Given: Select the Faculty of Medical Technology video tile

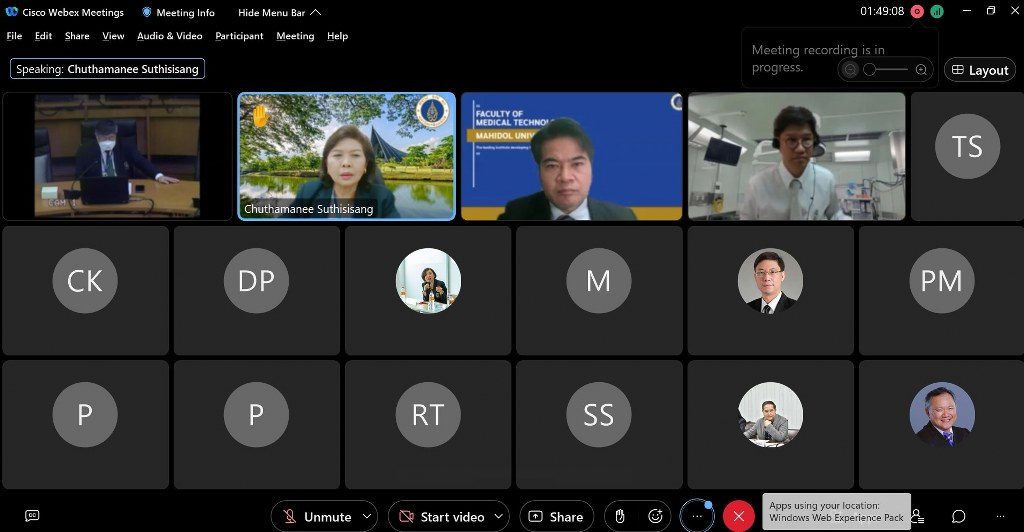Looking at the screenshot, I should pos(571,156).
